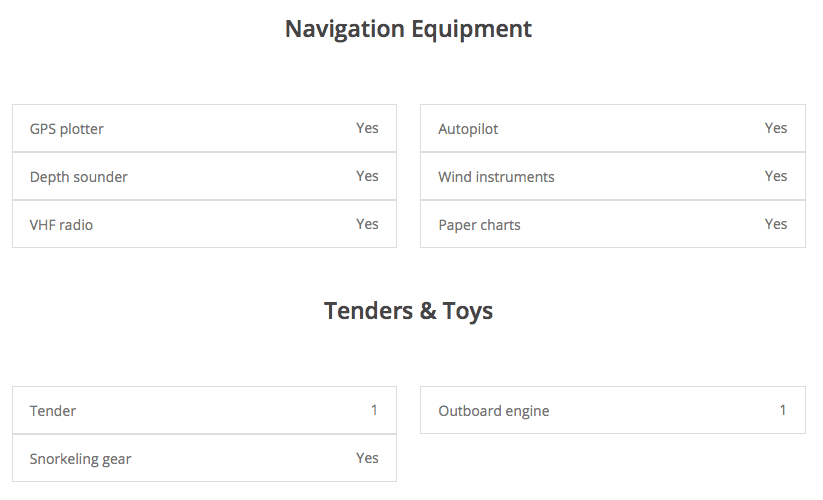Click the Snorkeling gear label
The height and width of the screenshot is (500, 823).
click(80, 459)
